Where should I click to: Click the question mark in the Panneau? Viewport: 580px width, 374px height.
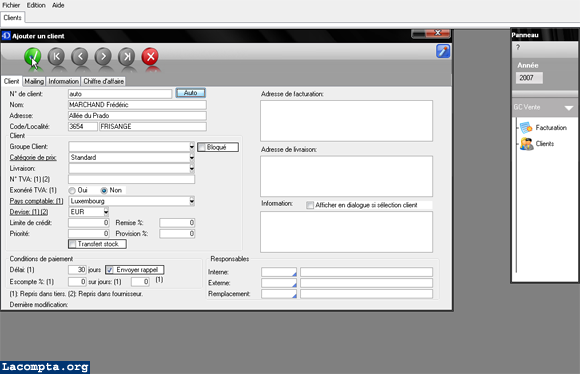518,47
